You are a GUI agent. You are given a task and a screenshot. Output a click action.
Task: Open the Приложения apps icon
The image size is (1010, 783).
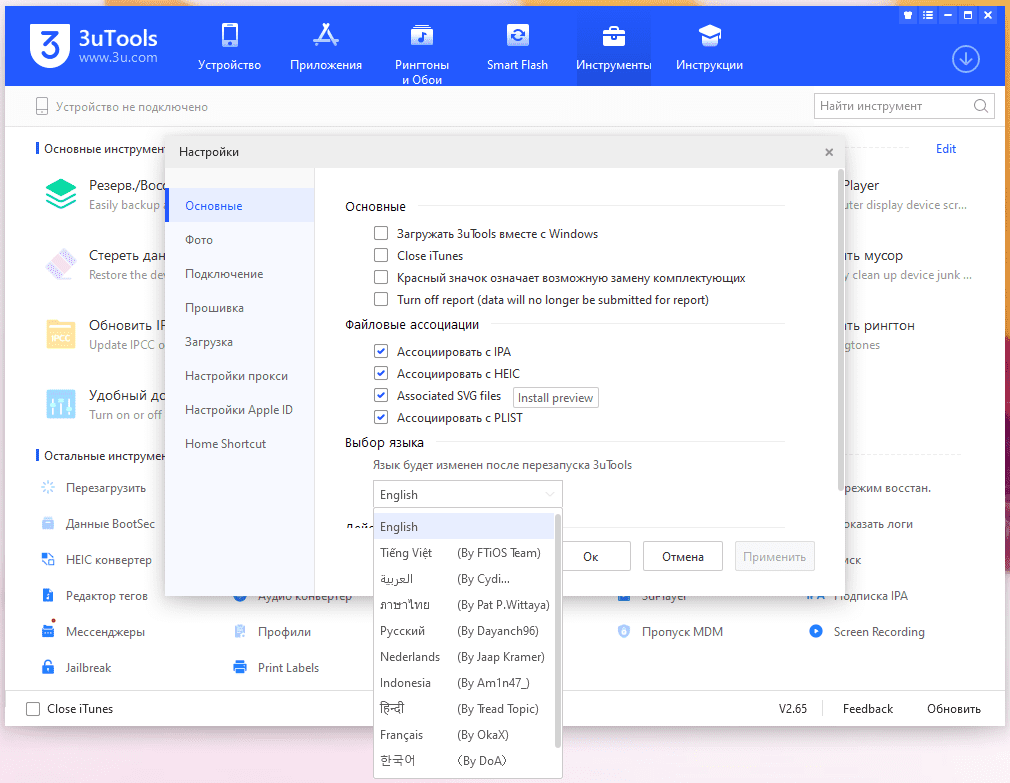click(x=326, y=35)
